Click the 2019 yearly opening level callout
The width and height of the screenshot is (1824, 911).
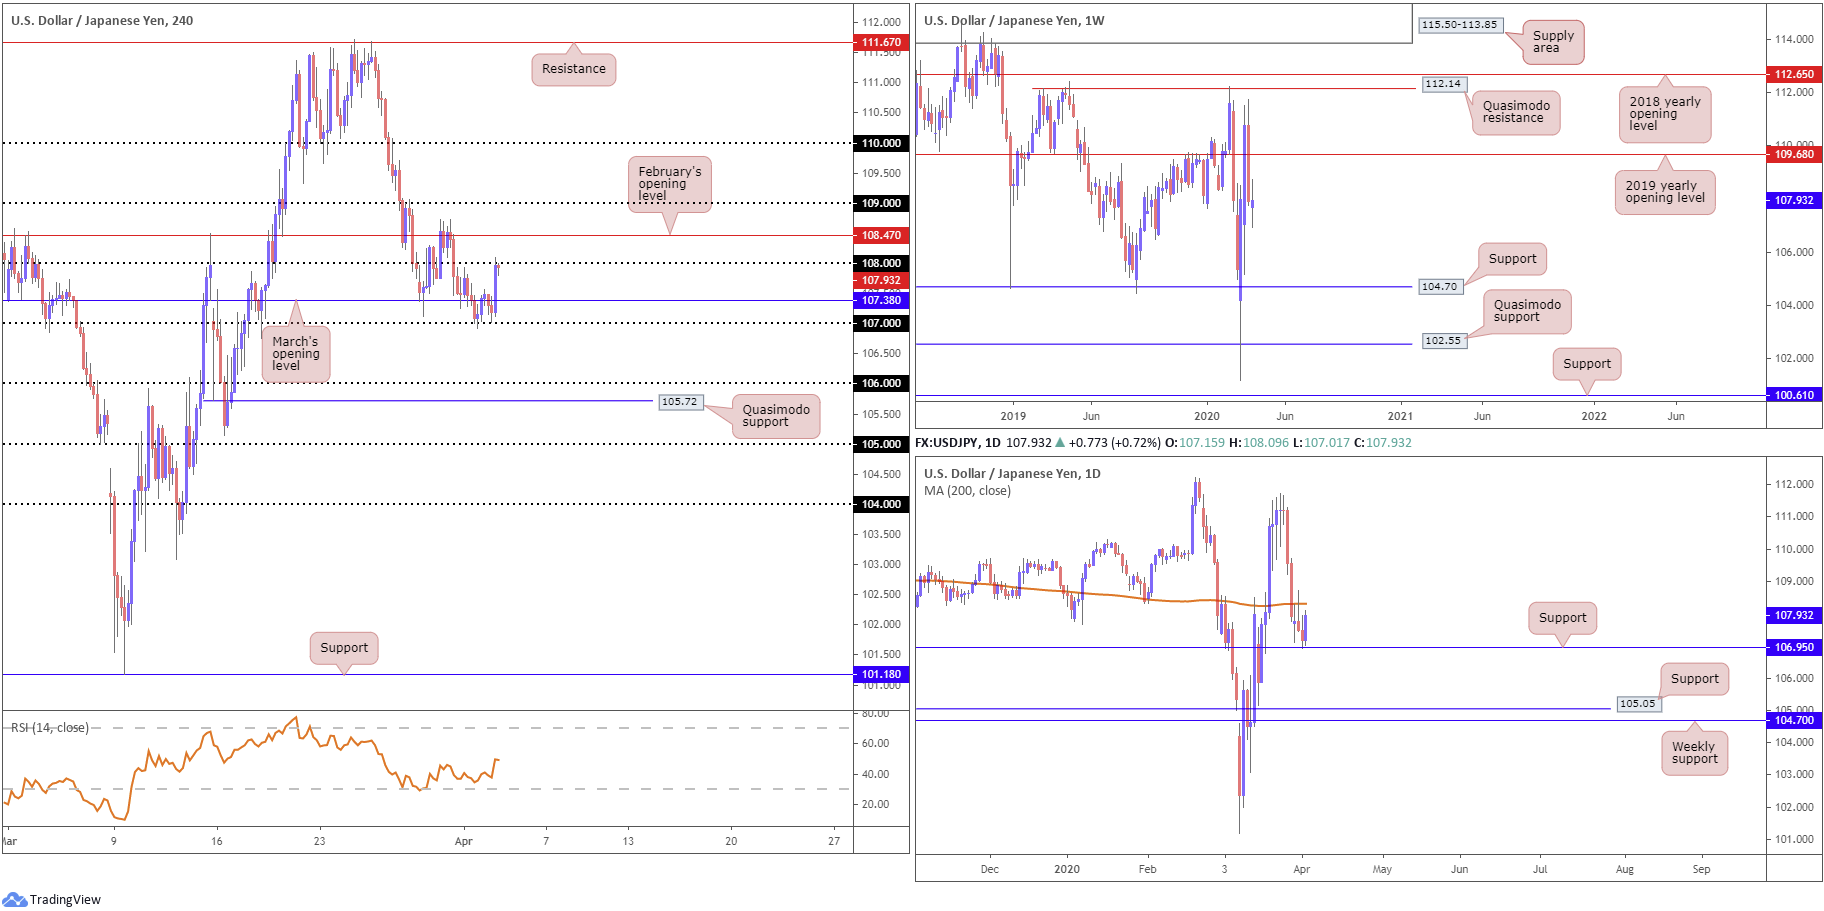tap(1665, 191)
